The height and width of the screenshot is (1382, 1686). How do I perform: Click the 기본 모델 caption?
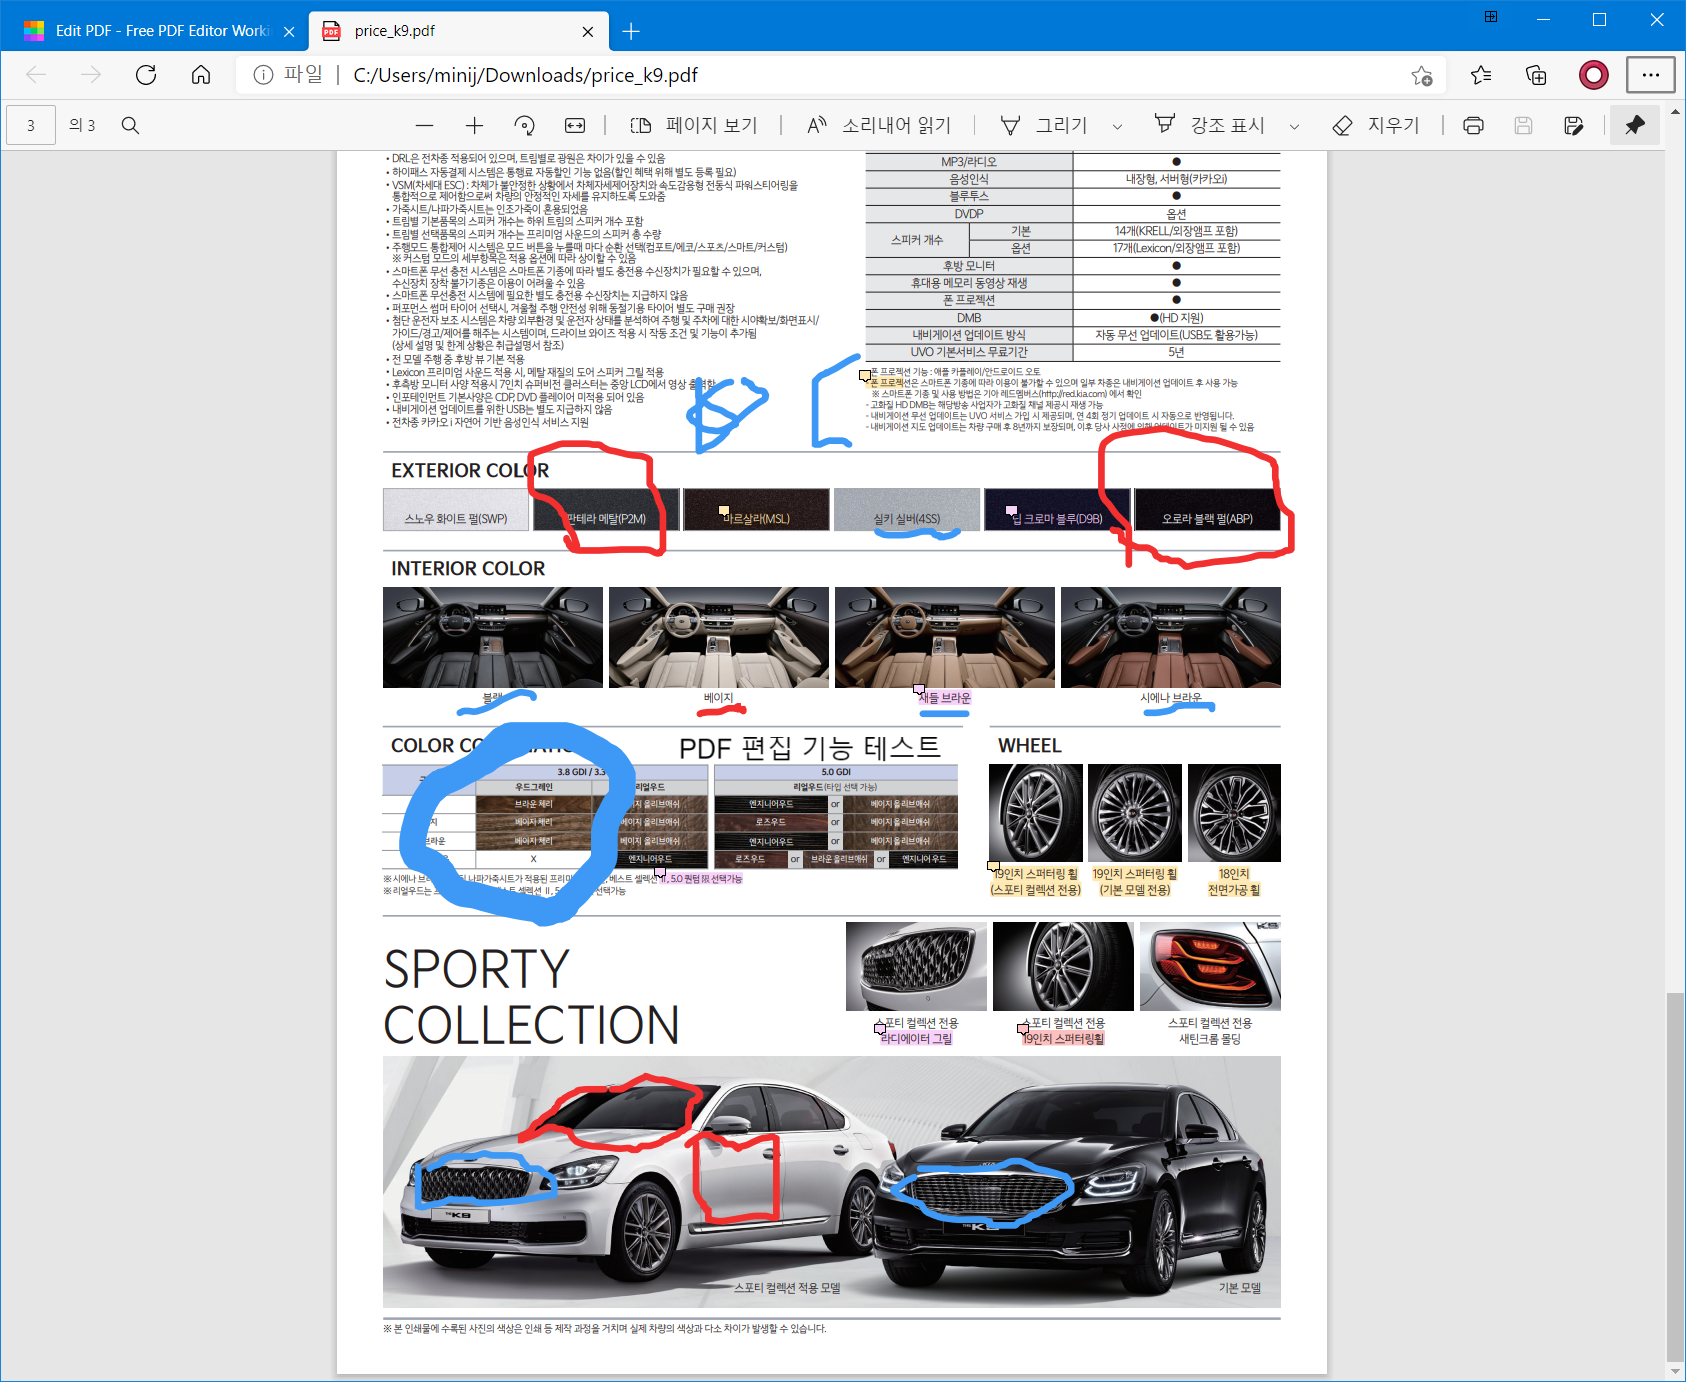1240,1288
